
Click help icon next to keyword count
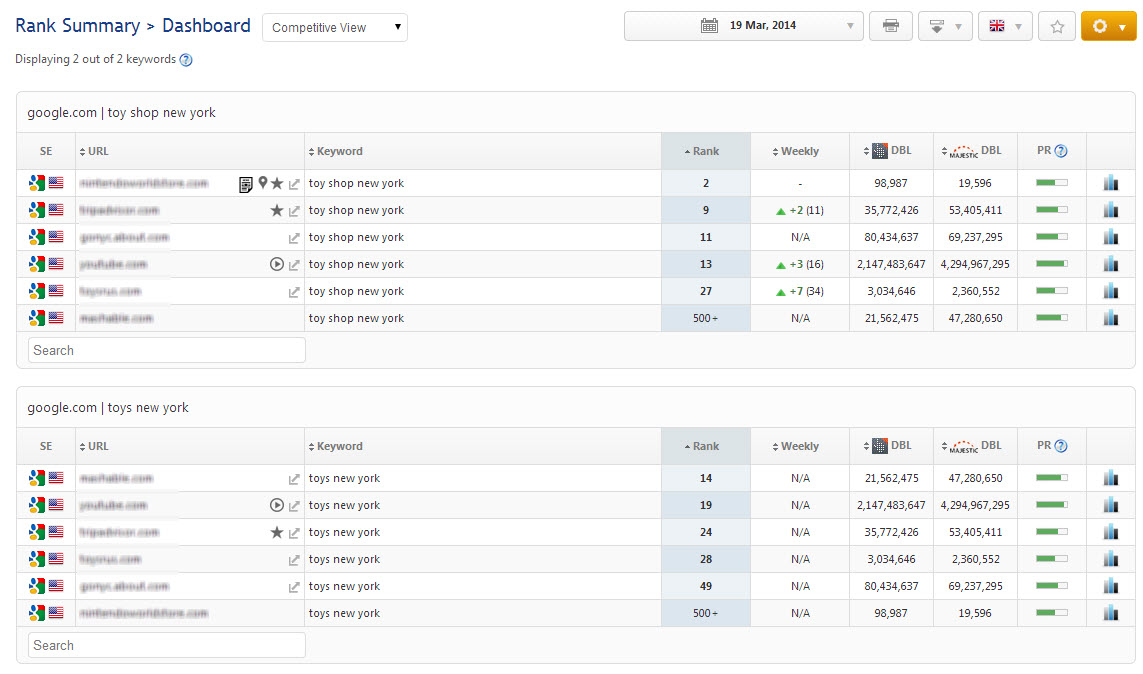pyautogui.click(x=186, y=60)
